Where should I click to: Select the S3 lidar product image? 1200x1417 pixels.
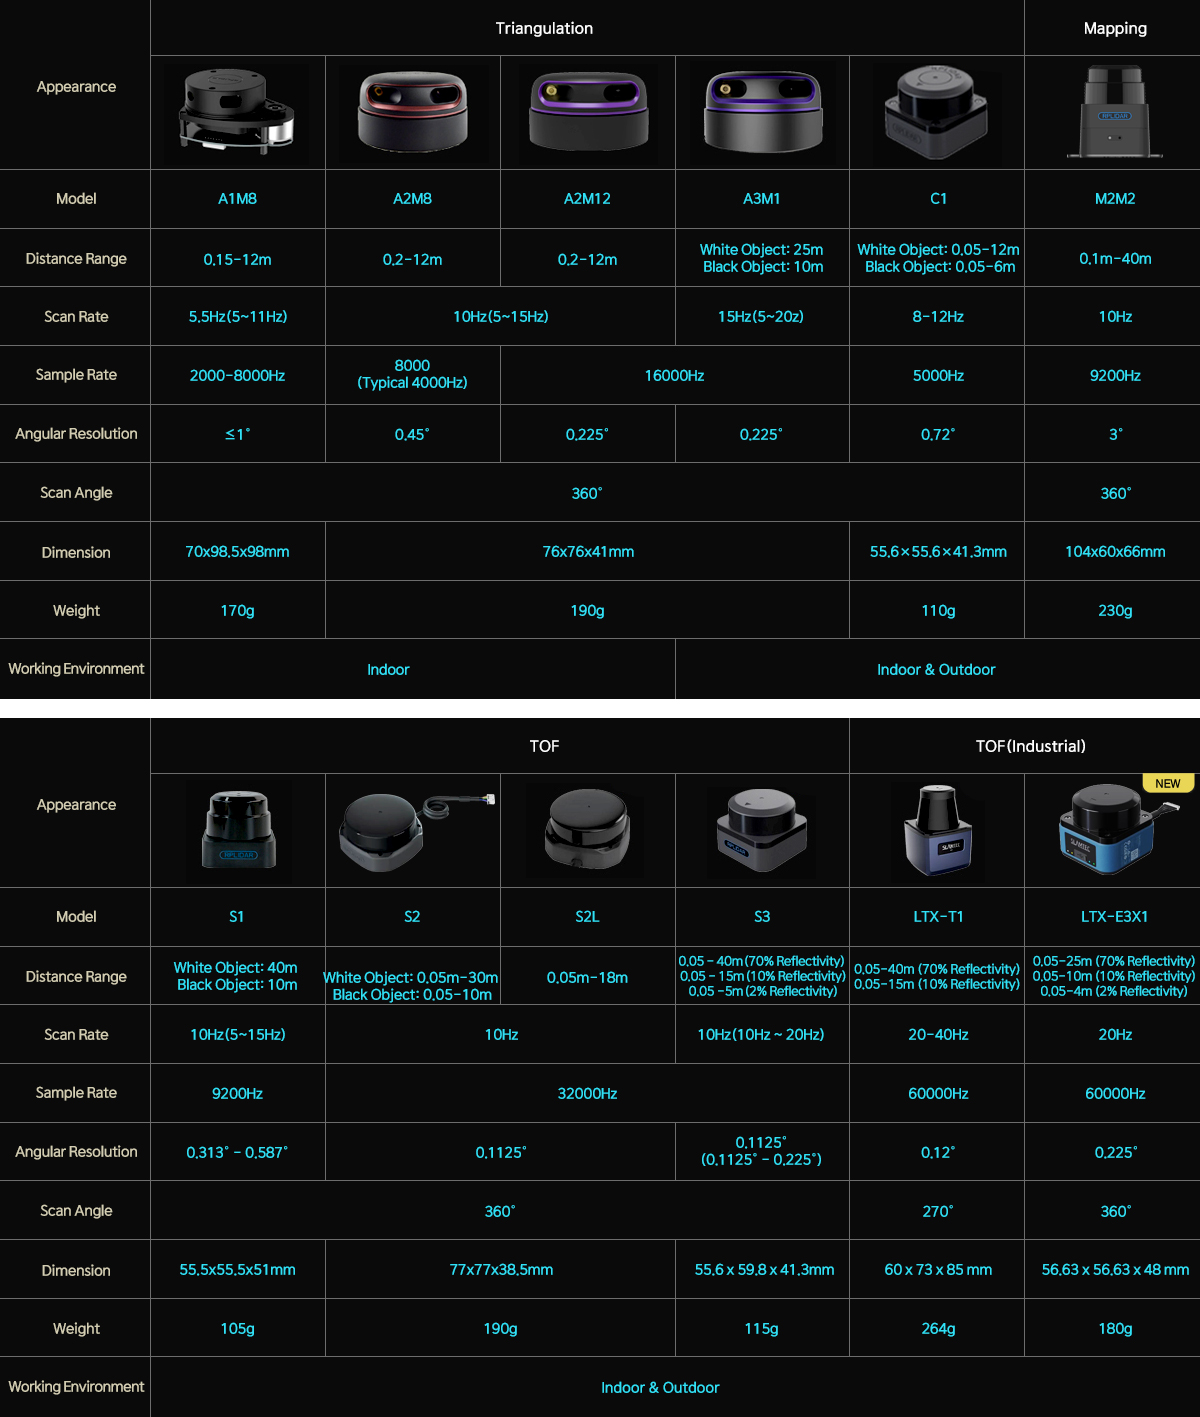(x=762, y=830)
